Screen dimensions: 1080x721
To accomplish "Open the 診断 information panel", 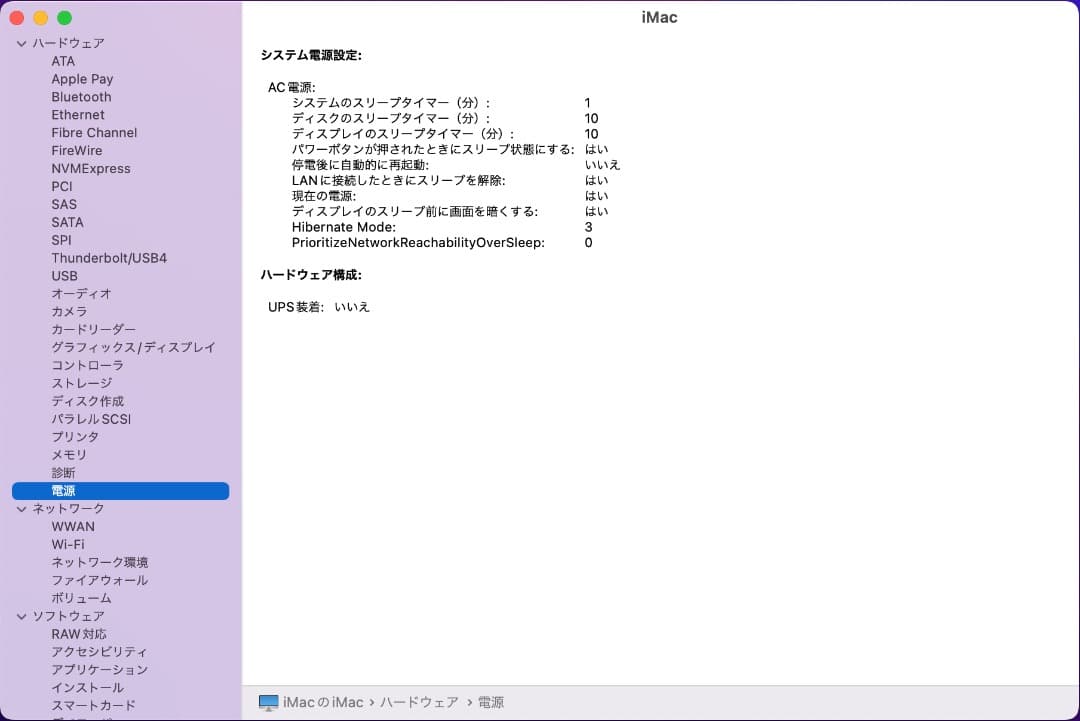I will point(63,473).
